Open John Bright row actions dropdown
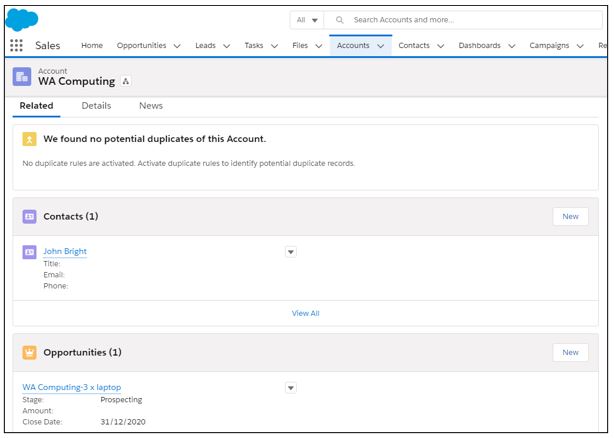614x438 pixels. (x=291, y=252)
